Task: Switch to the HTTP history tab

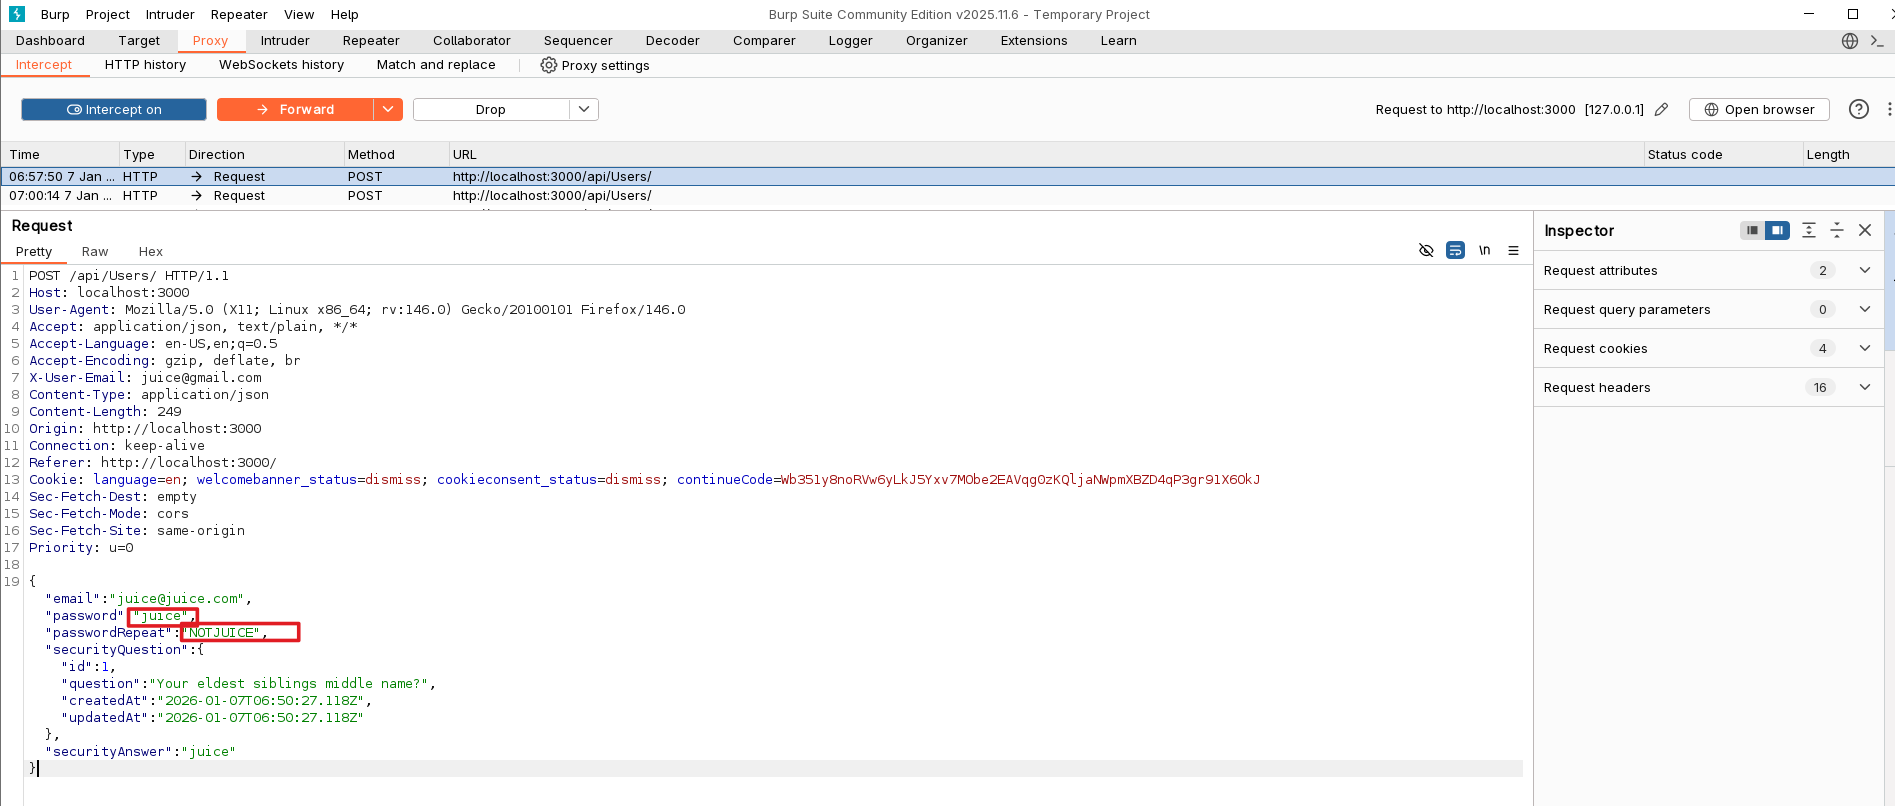Action: (145, 65)
